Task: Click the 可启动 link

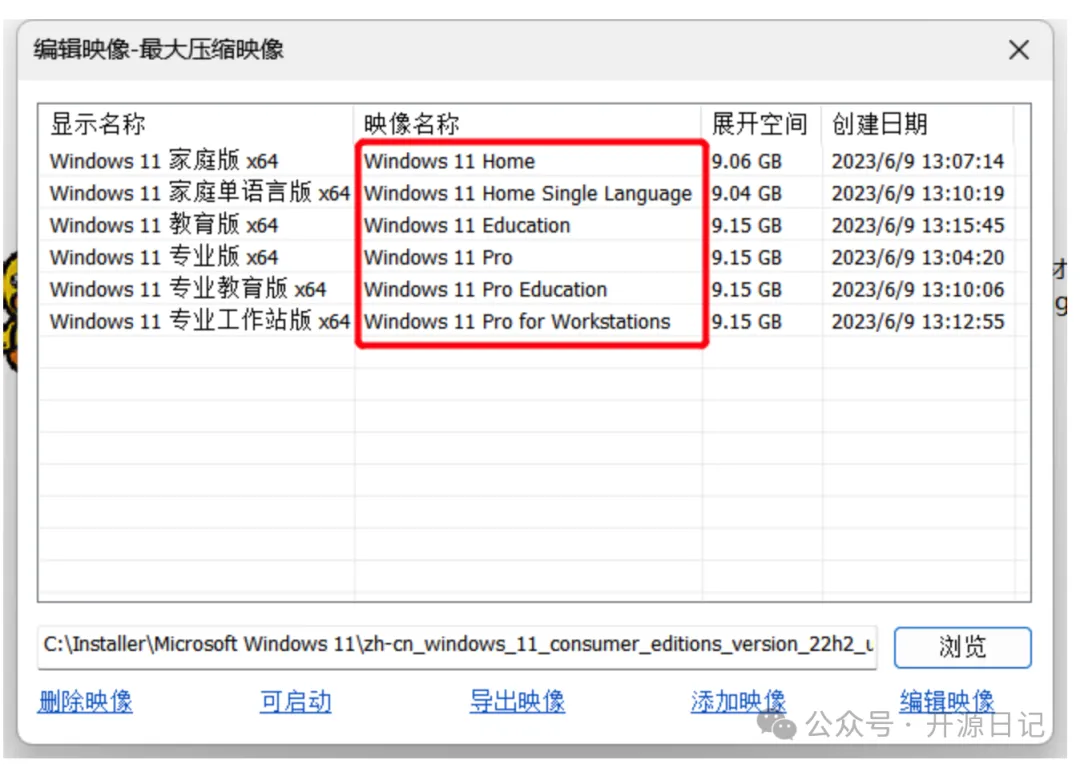Action: [295, 701]
